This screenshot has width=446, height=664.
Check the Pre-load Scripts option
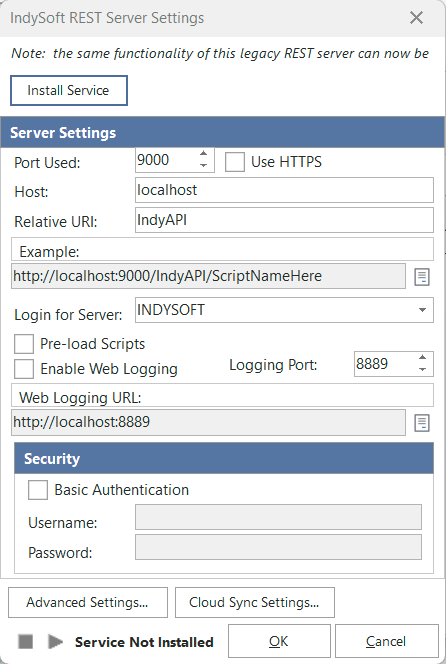tap(24, 344)
